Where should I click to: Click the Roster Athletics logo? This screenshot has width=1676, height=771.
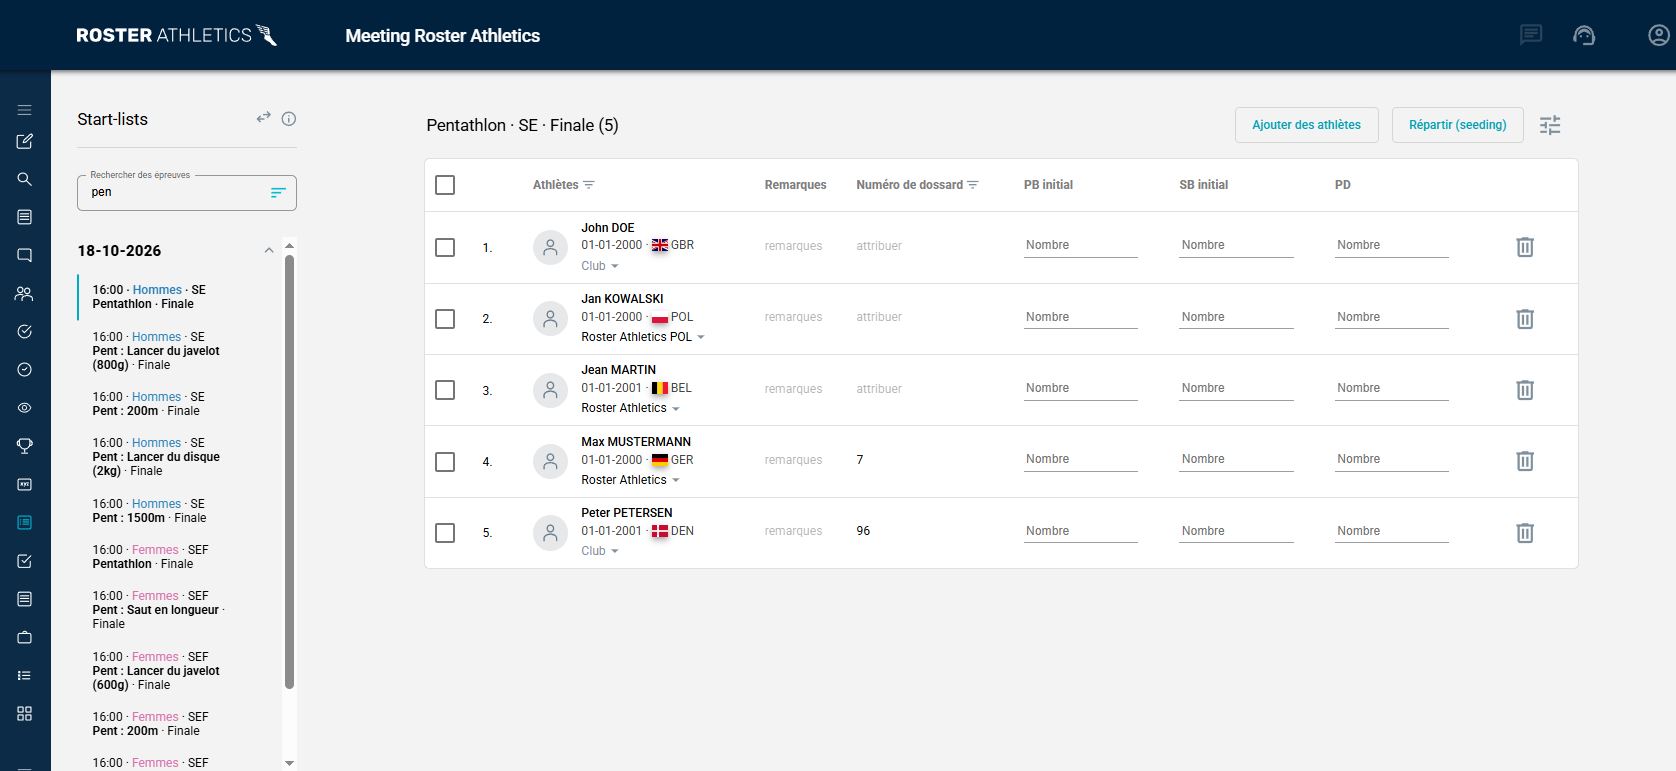click(x=176, y=35)
